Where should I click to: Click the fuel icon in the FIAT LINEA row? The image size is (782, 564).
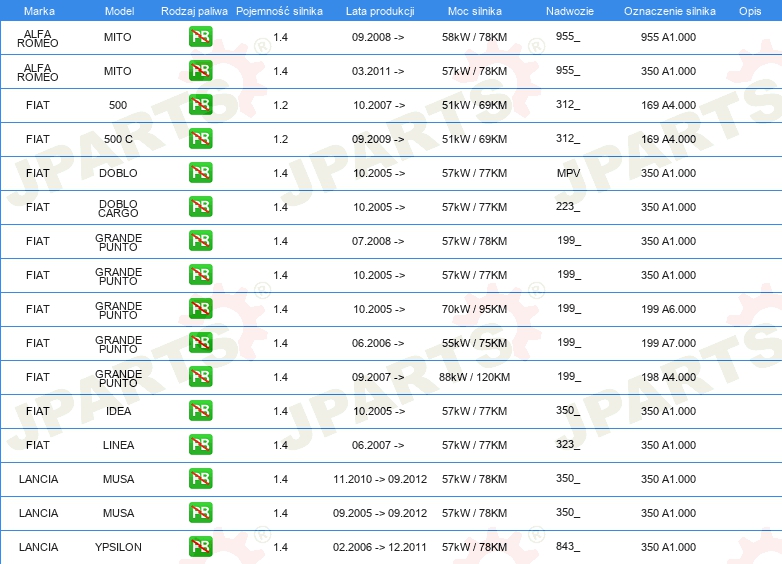point(200,444)
